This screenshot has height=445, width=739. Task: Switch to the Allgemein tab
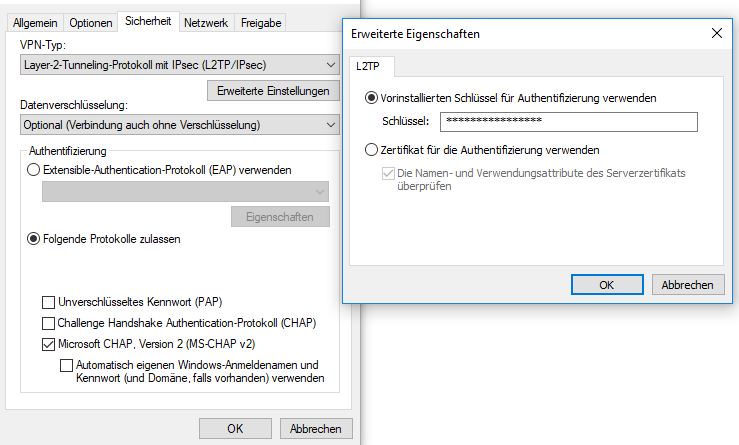tap(35, 23)
